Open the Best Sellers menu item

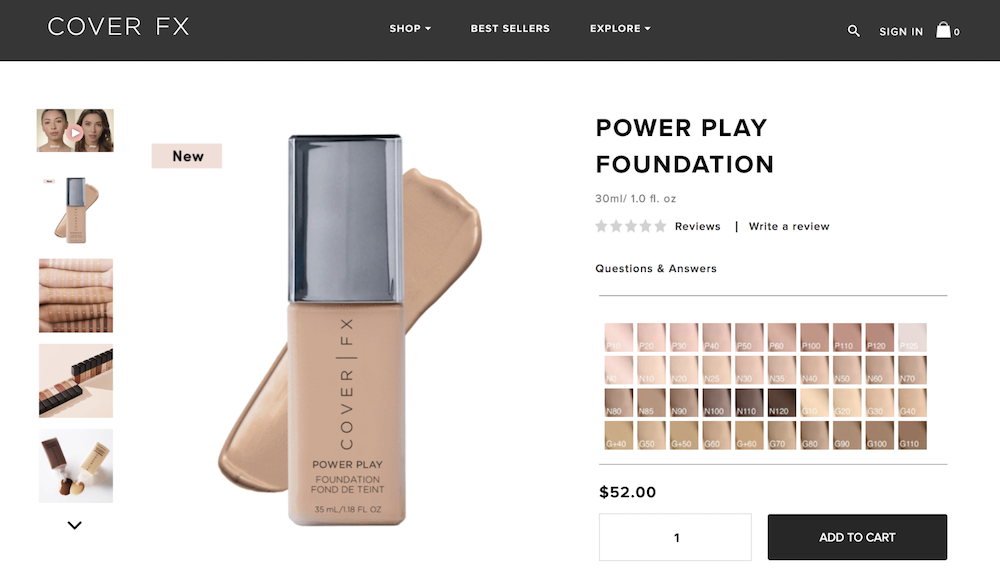[510, 29]
